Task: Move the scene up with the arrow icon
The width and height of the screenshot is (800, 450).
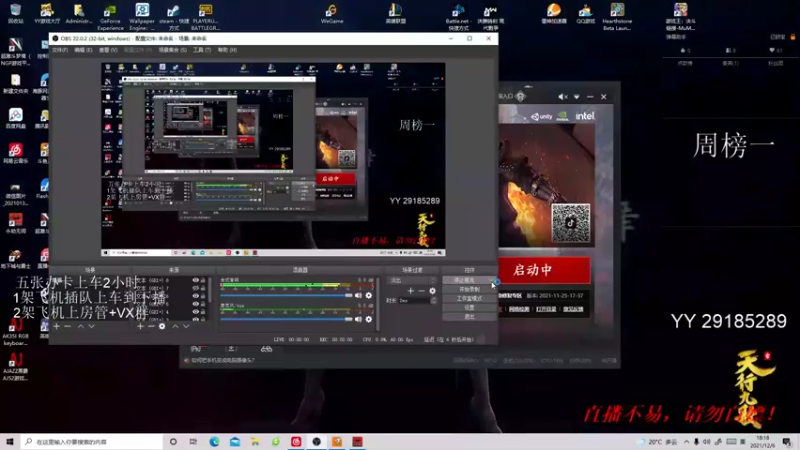Action: pos(81,326)
